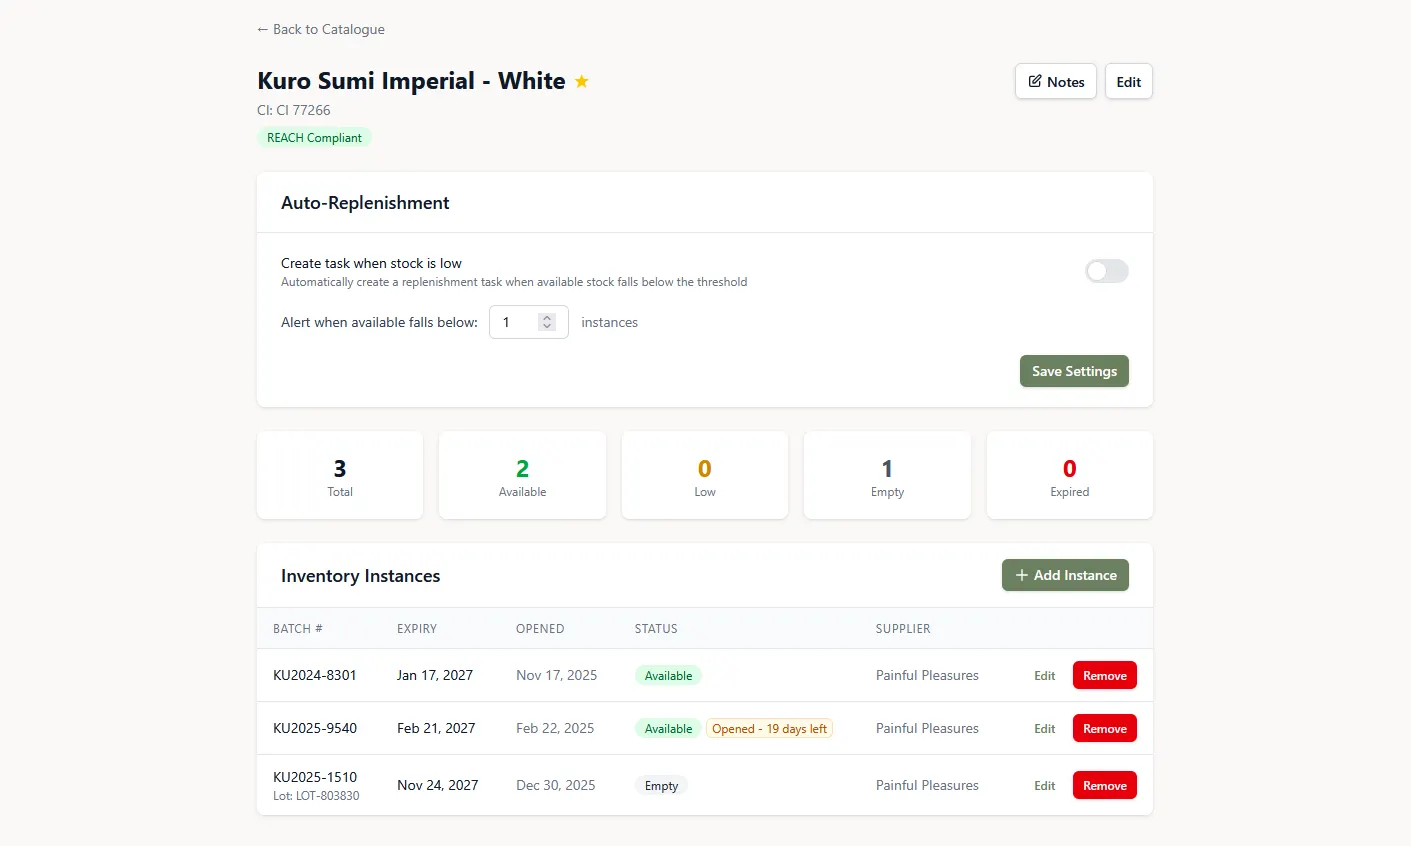
Task: Click the Empty count card
Action: coord(887,476)
